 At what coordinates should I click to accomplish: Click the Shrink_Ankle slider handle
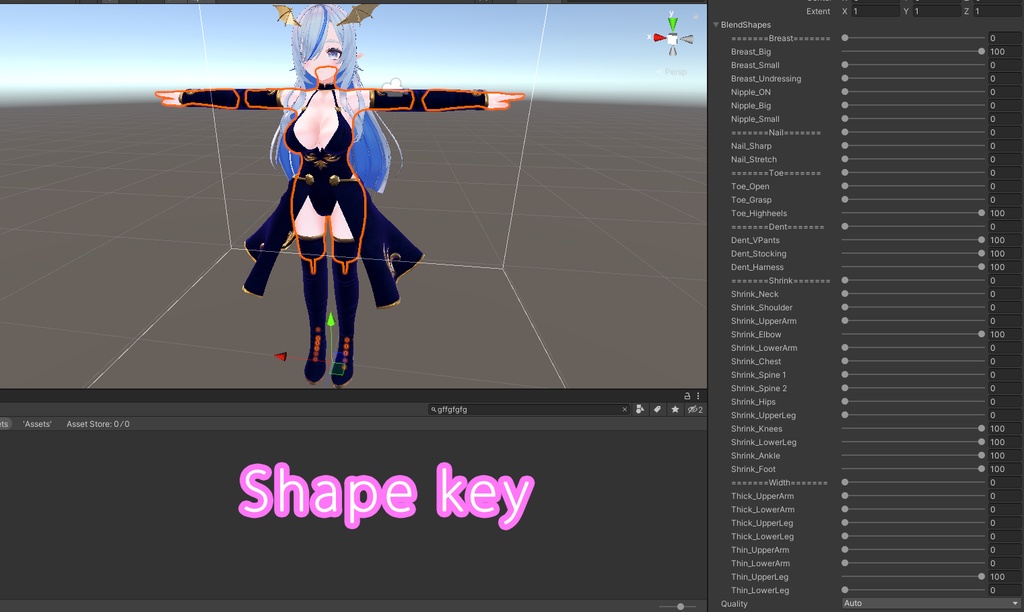[981, 455]
